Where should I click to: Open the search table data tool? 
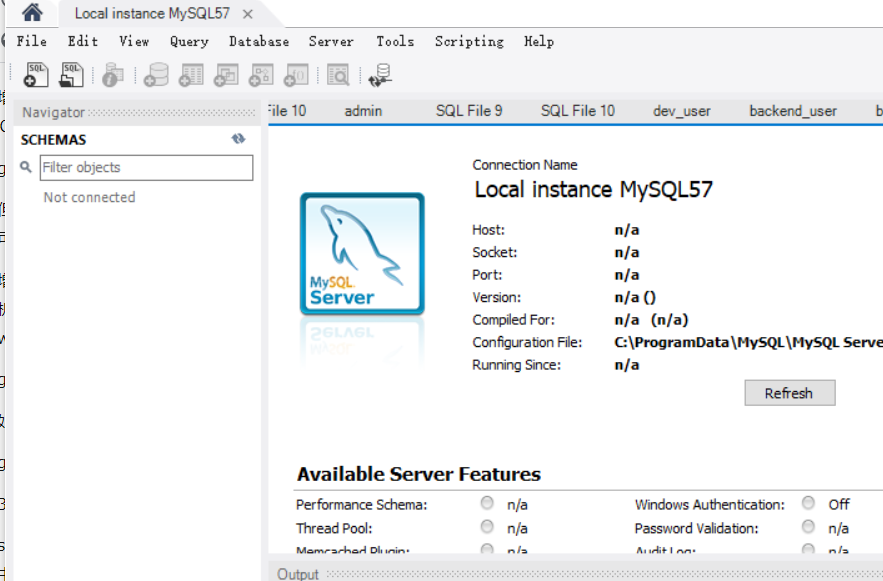point(340,74)
